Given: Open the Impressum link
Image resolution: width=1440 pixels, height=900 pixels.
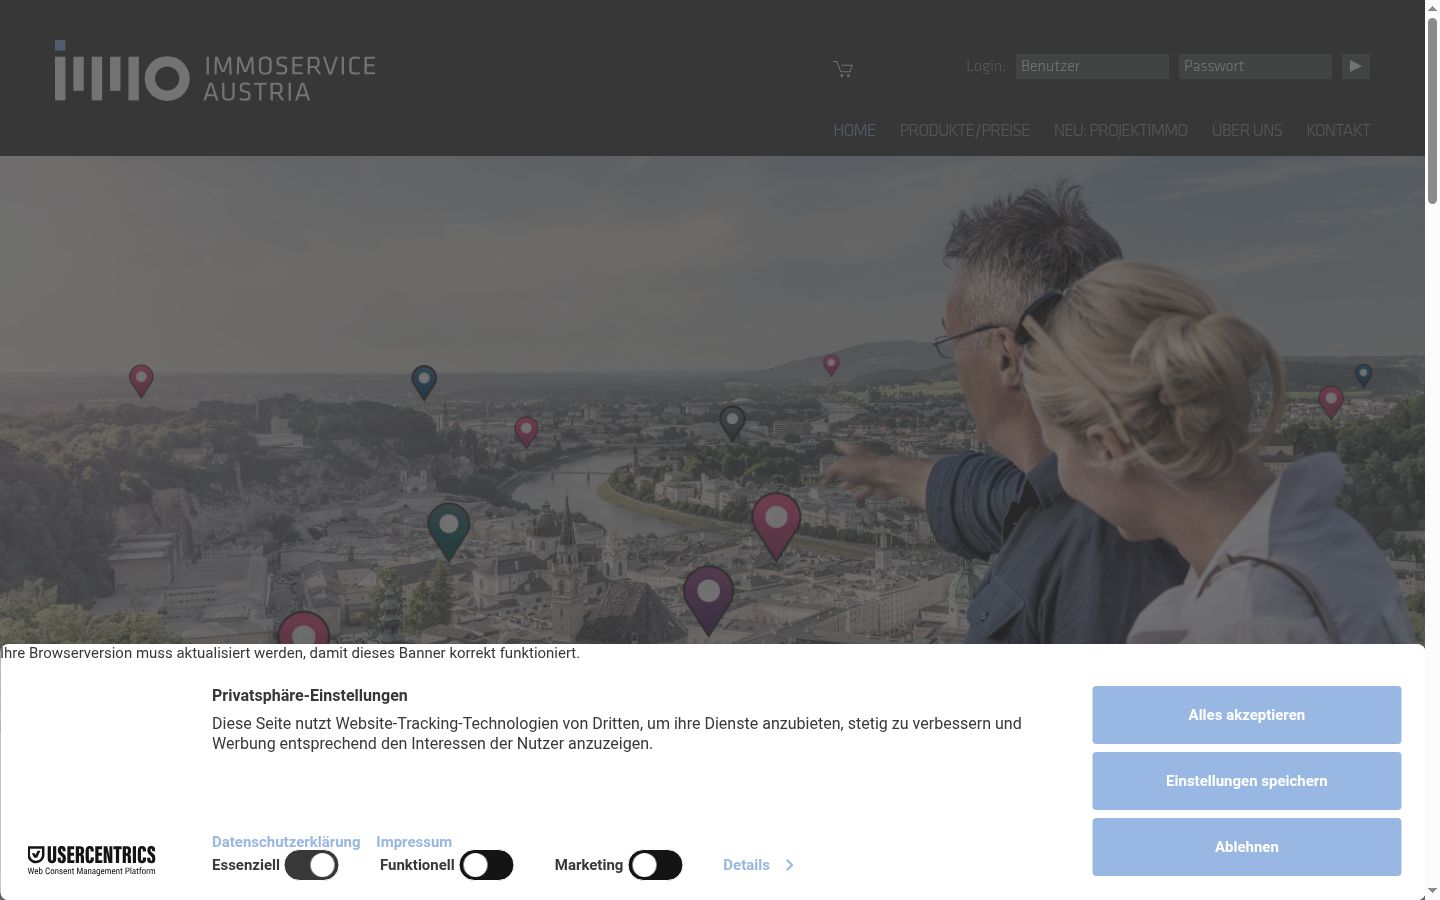Looking at the screenshot, I should pyautogui.click(x=414, y=842).
